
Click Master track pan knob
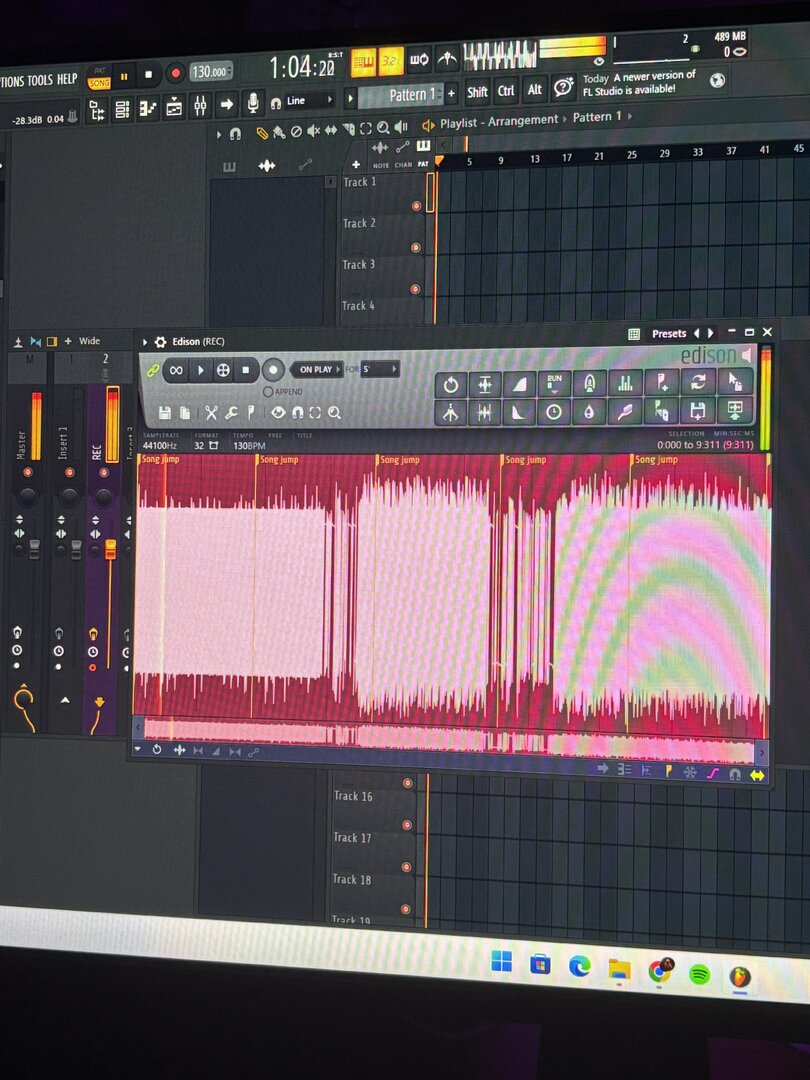click(x=27, y=495)
